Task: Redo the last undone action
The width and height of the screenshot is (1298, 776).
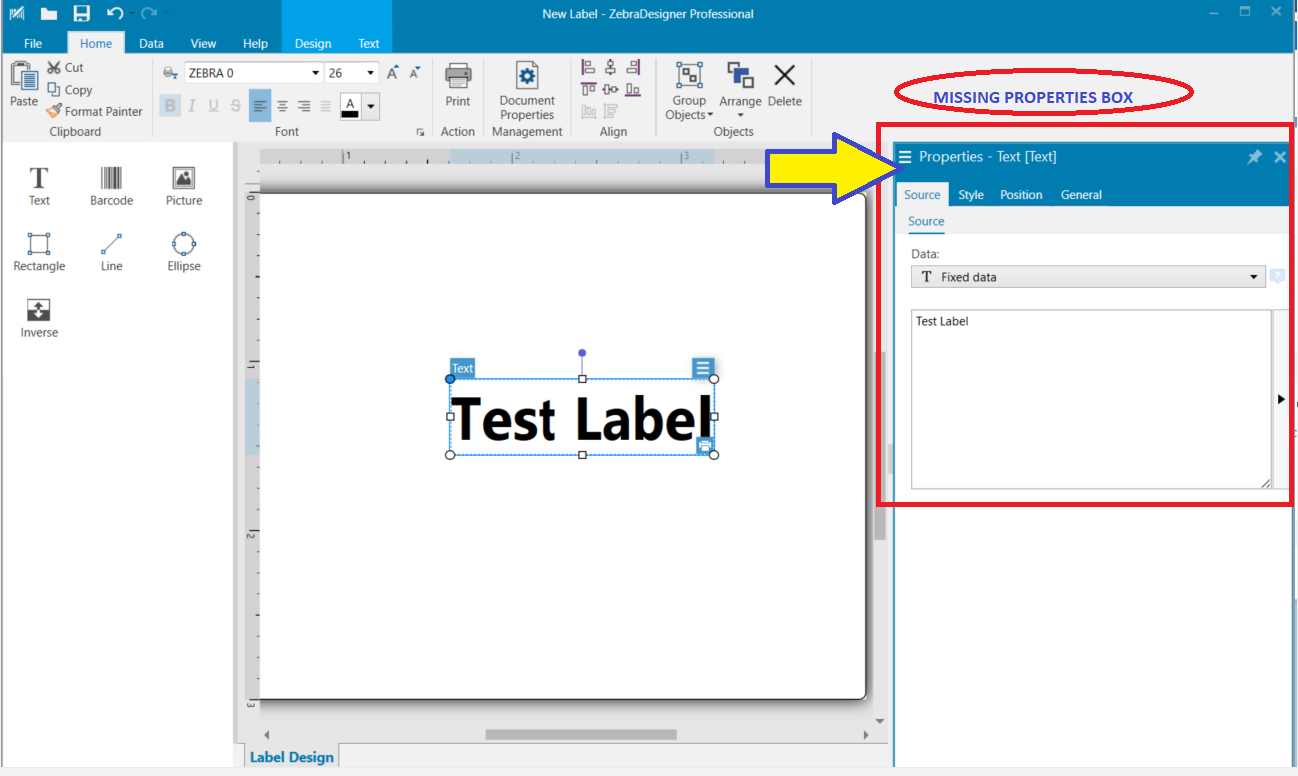Action: pyautogui.click(x=149, y=13)
